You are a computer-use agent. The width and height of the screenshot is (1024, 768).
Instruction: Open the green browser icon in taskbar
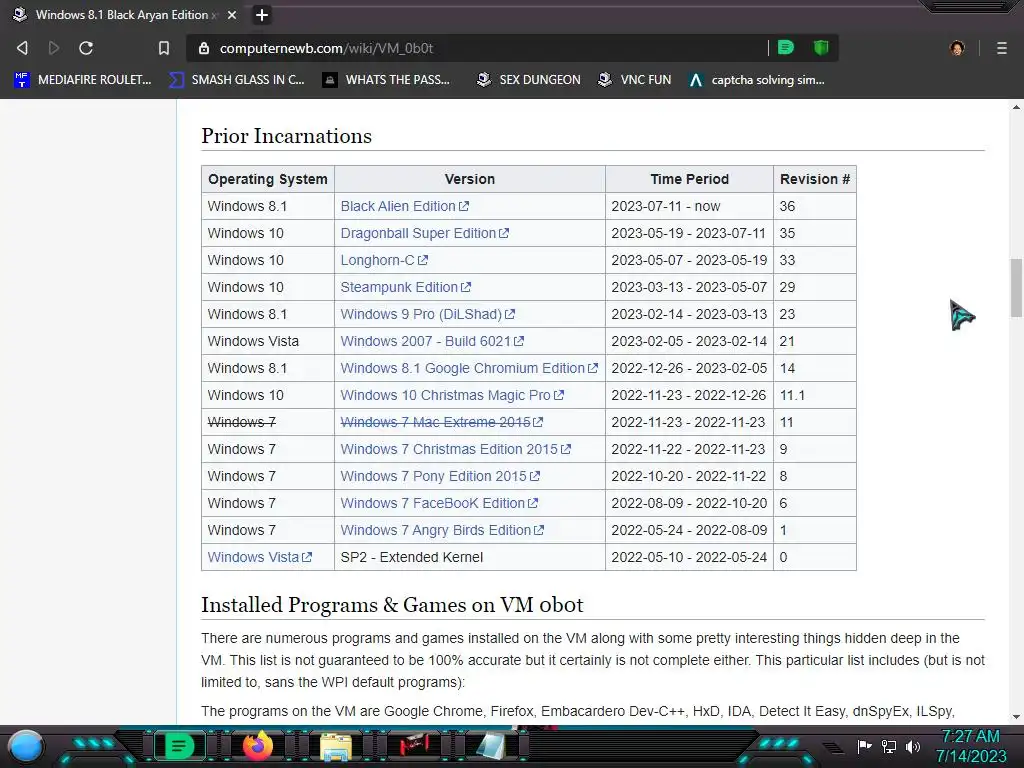(179, 746)
